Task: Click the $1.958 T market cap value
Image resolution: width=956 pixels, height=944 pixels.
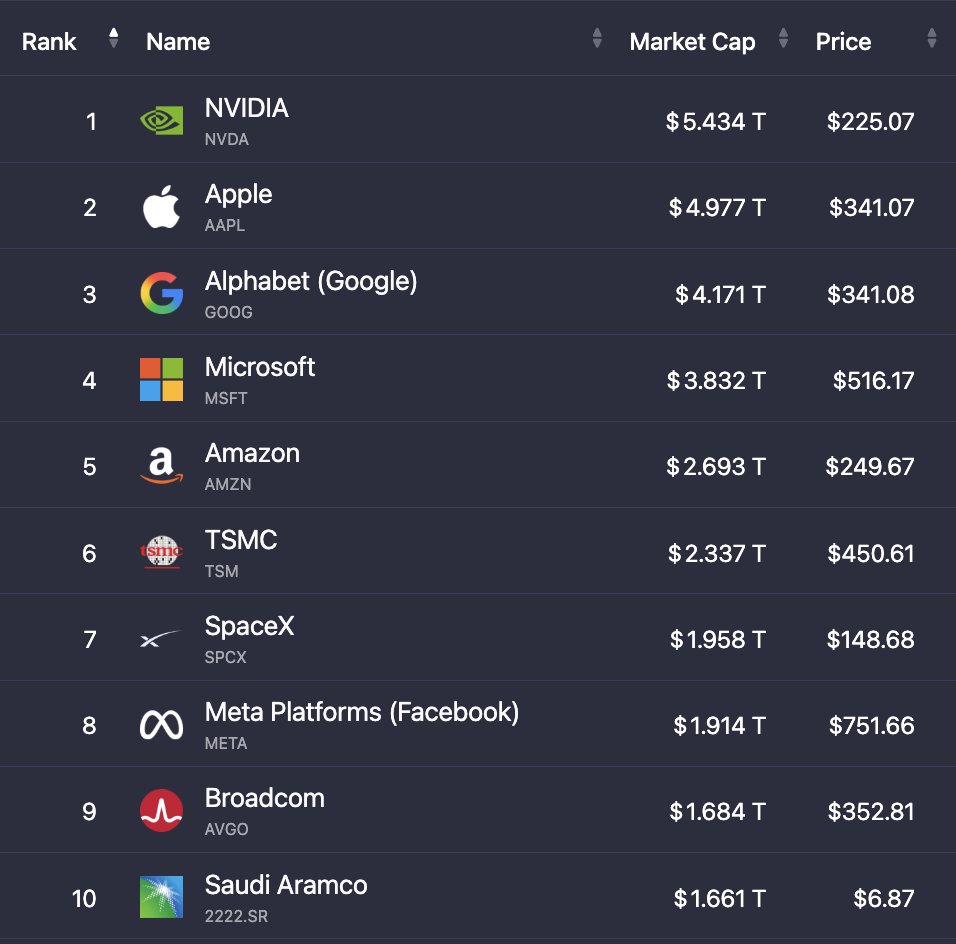Action: (x=718, y=640)
